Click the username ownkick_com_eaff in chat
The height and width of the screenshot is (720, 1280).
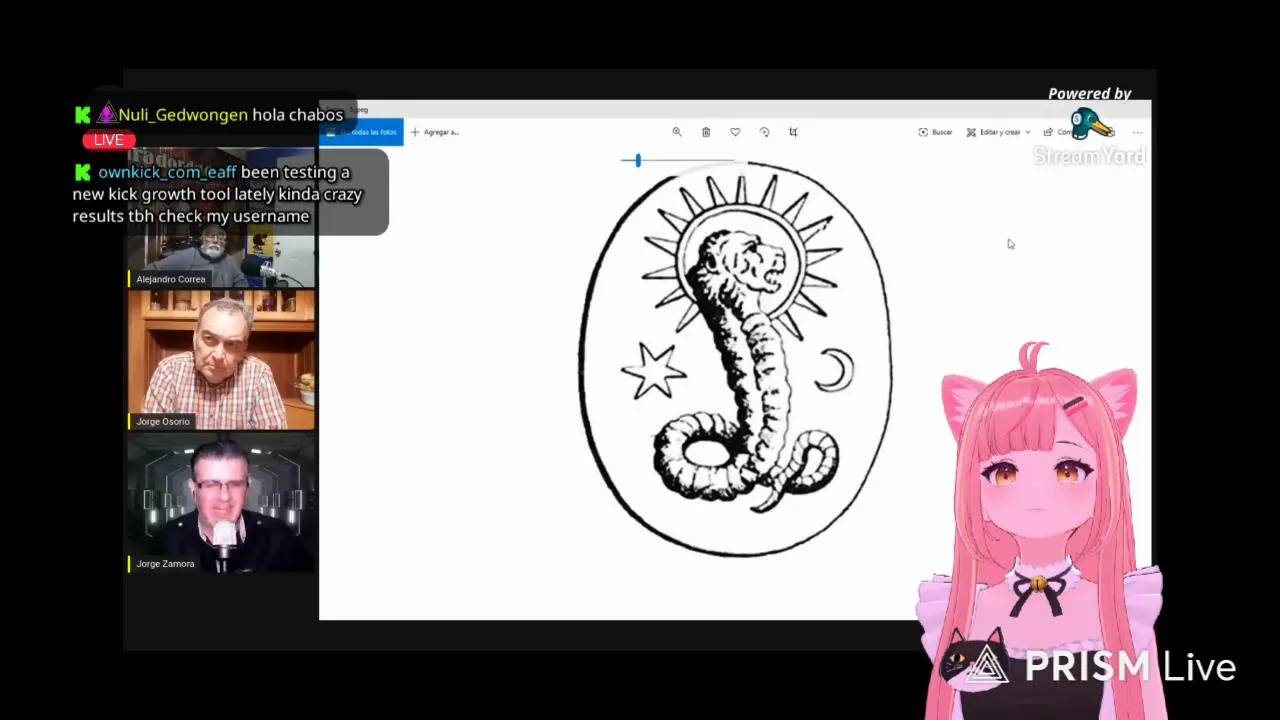167,172
